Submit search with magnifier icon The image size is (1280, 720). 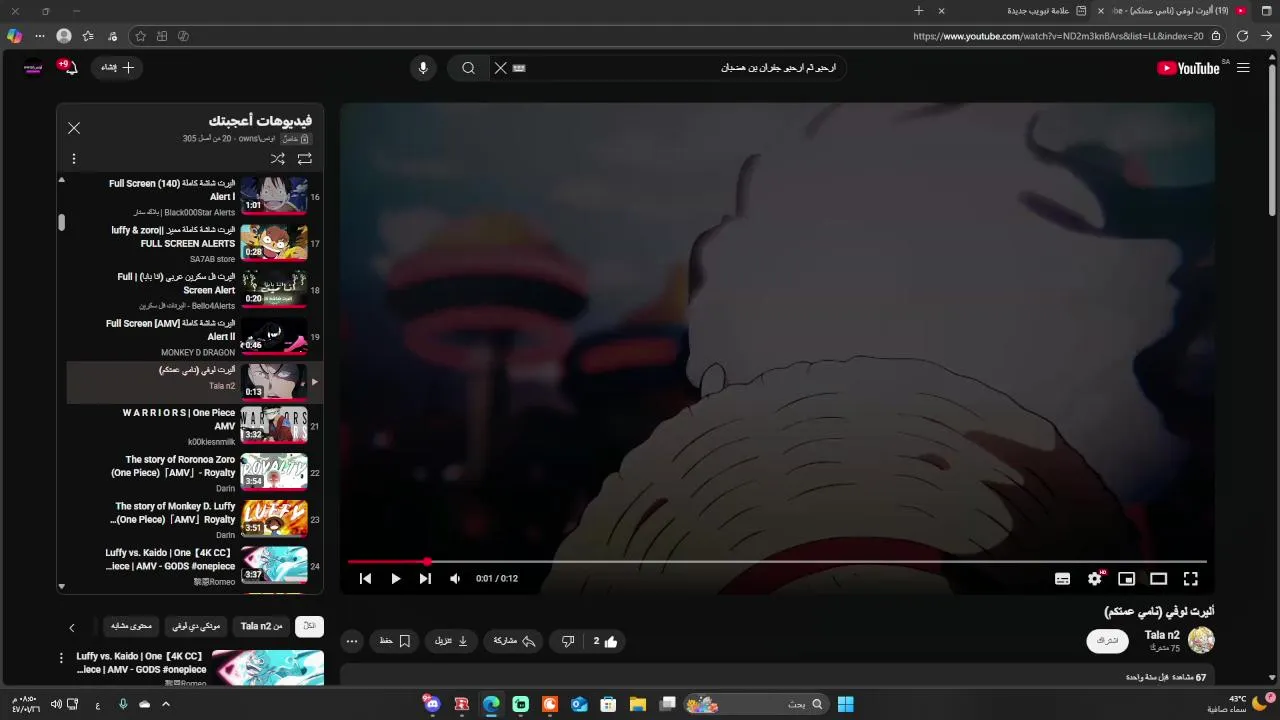point(468,68)
